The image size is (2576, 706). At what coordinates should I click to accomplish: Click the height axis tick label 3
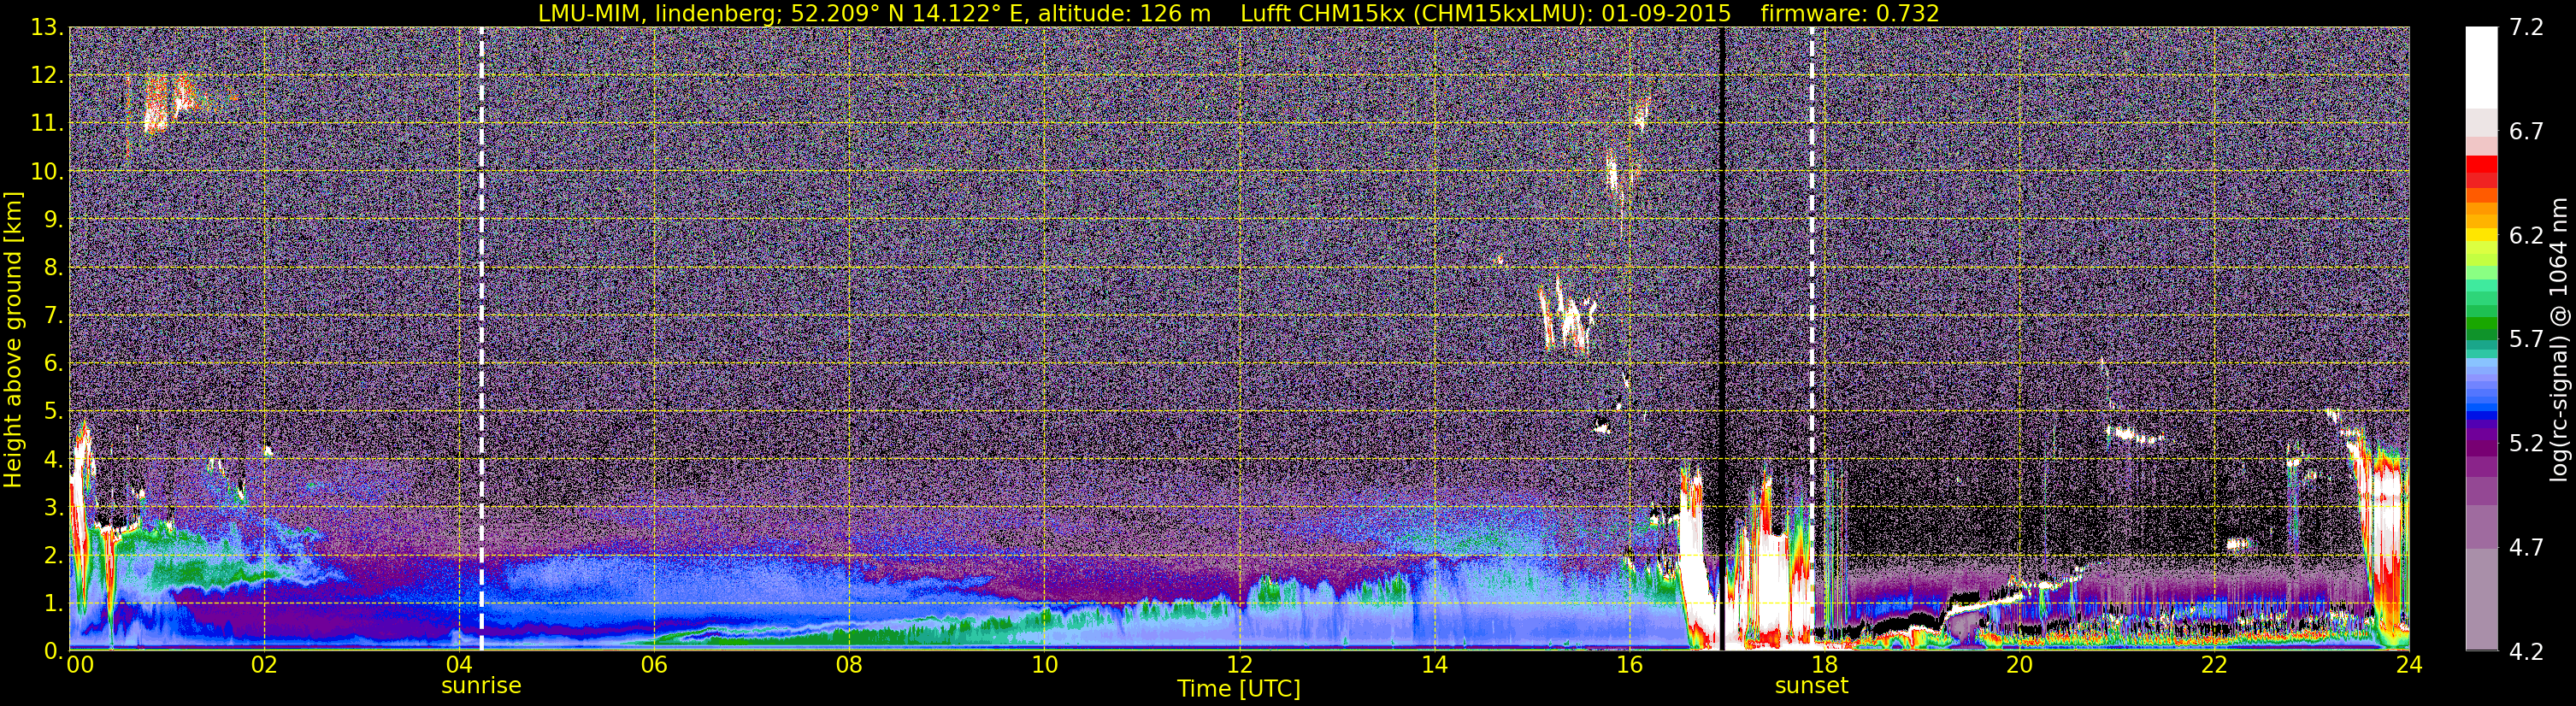pyautogui.click(x=53, y=507)
